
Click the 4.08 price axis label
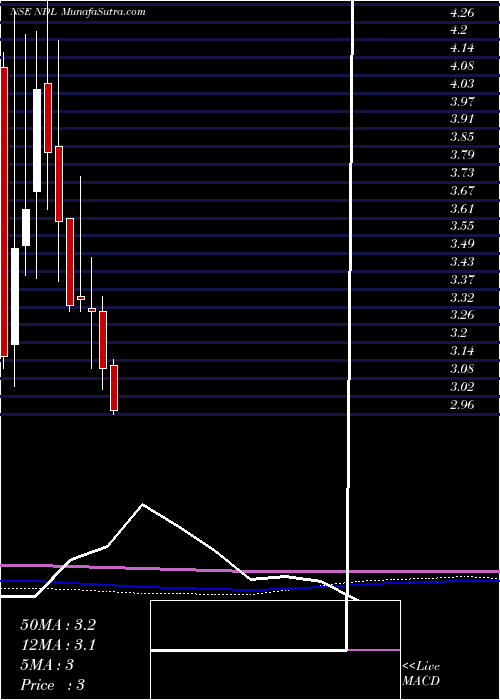pos(462,66)
